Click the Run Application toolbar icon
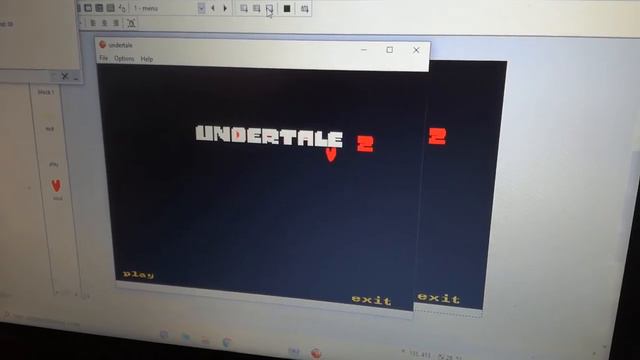Viewport: 640px width, 360px height. pyautogui.click(x=256, y=8)
